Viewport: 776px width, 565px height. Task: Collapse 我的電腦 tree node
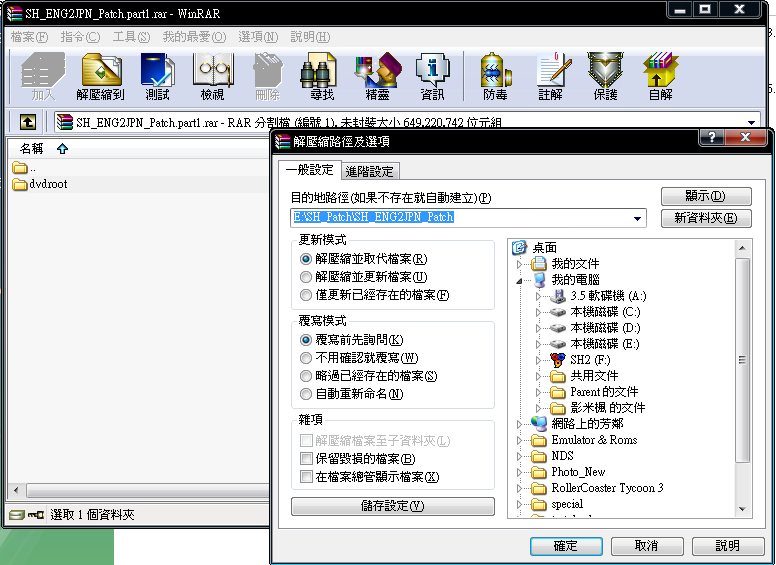pos(519,281)
